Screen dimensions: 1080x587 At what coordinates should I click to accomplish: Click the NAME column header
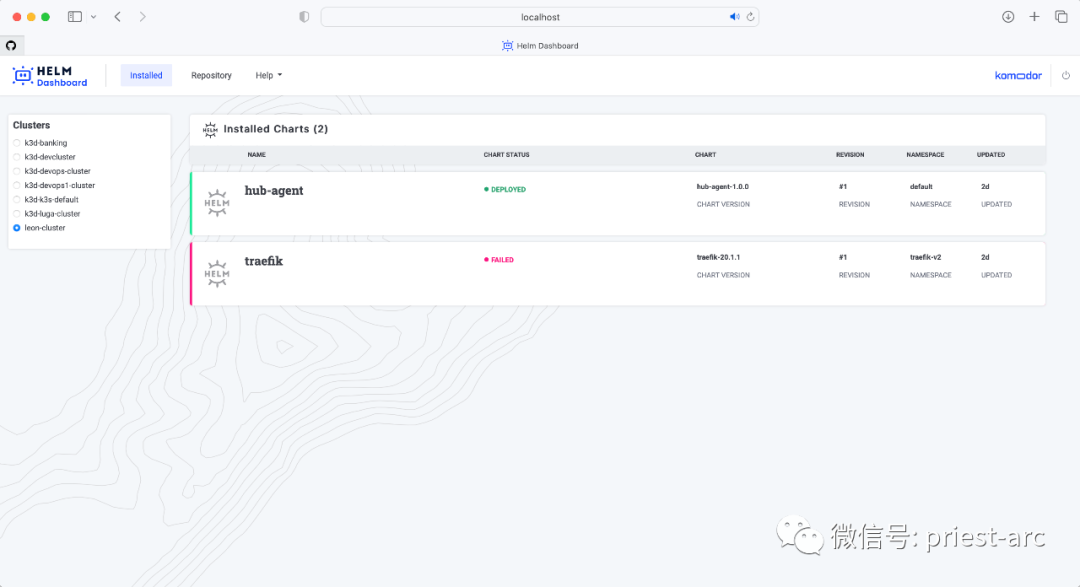tap(256, 155)
